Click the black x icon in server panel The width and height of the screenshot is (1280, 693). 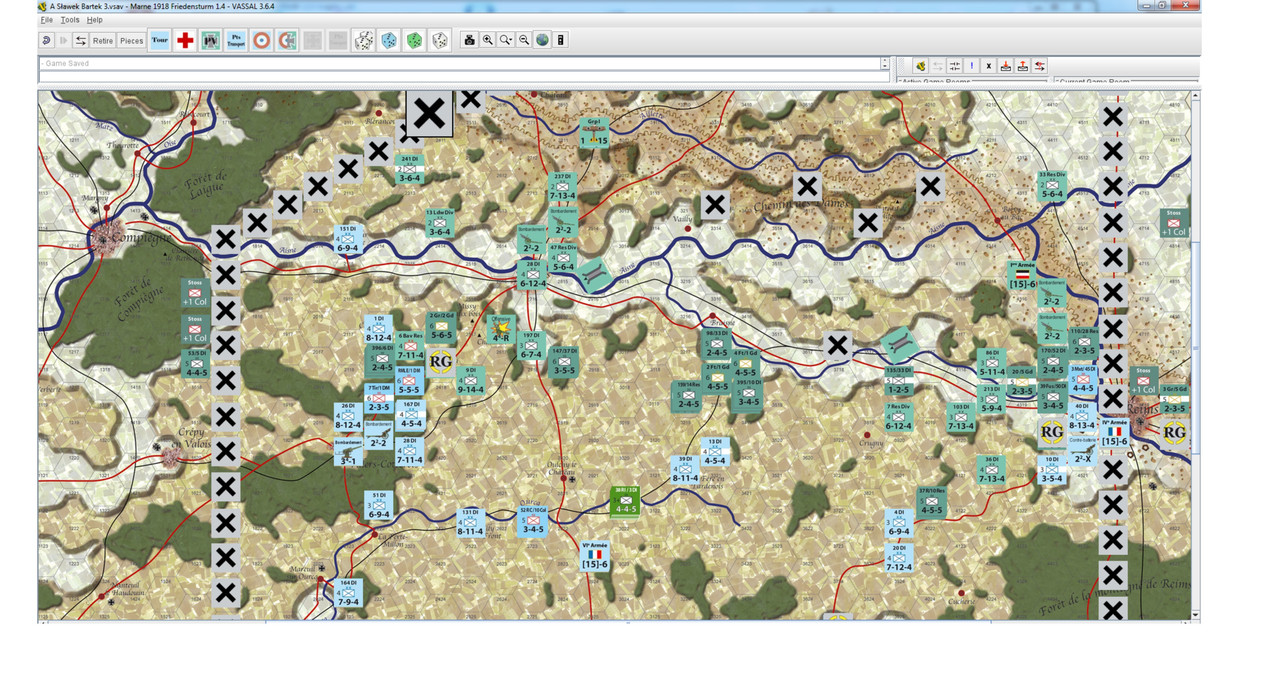(x=988, y=66)
